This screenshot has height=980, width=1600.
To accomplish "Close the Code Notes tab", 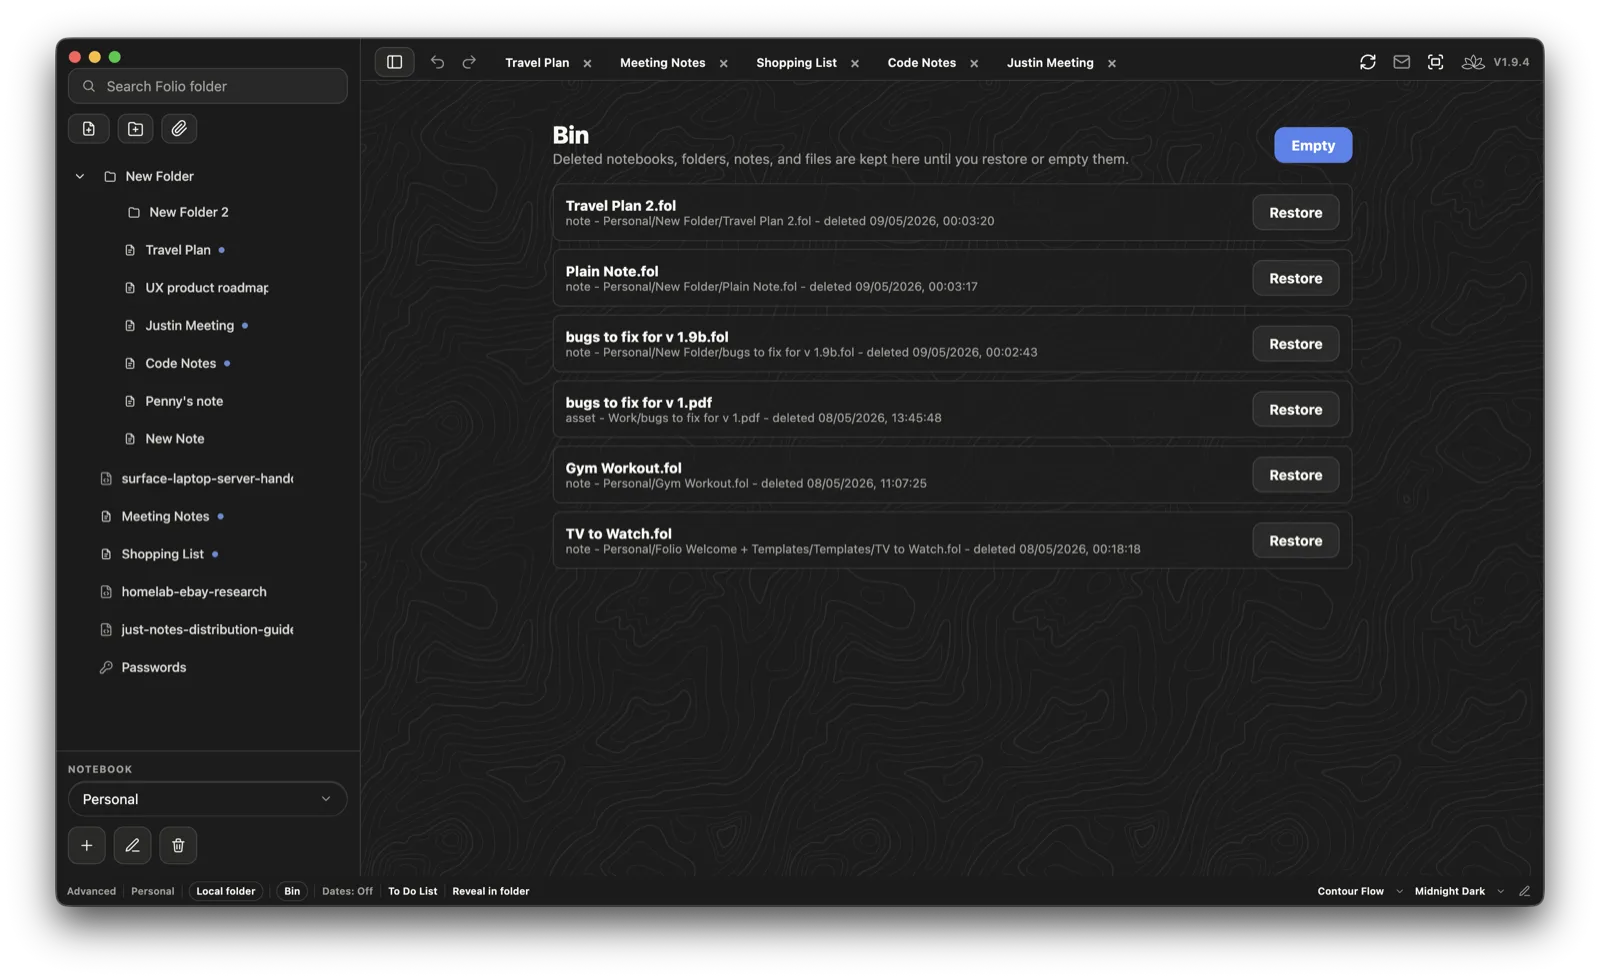I will (x=974, y=63).
